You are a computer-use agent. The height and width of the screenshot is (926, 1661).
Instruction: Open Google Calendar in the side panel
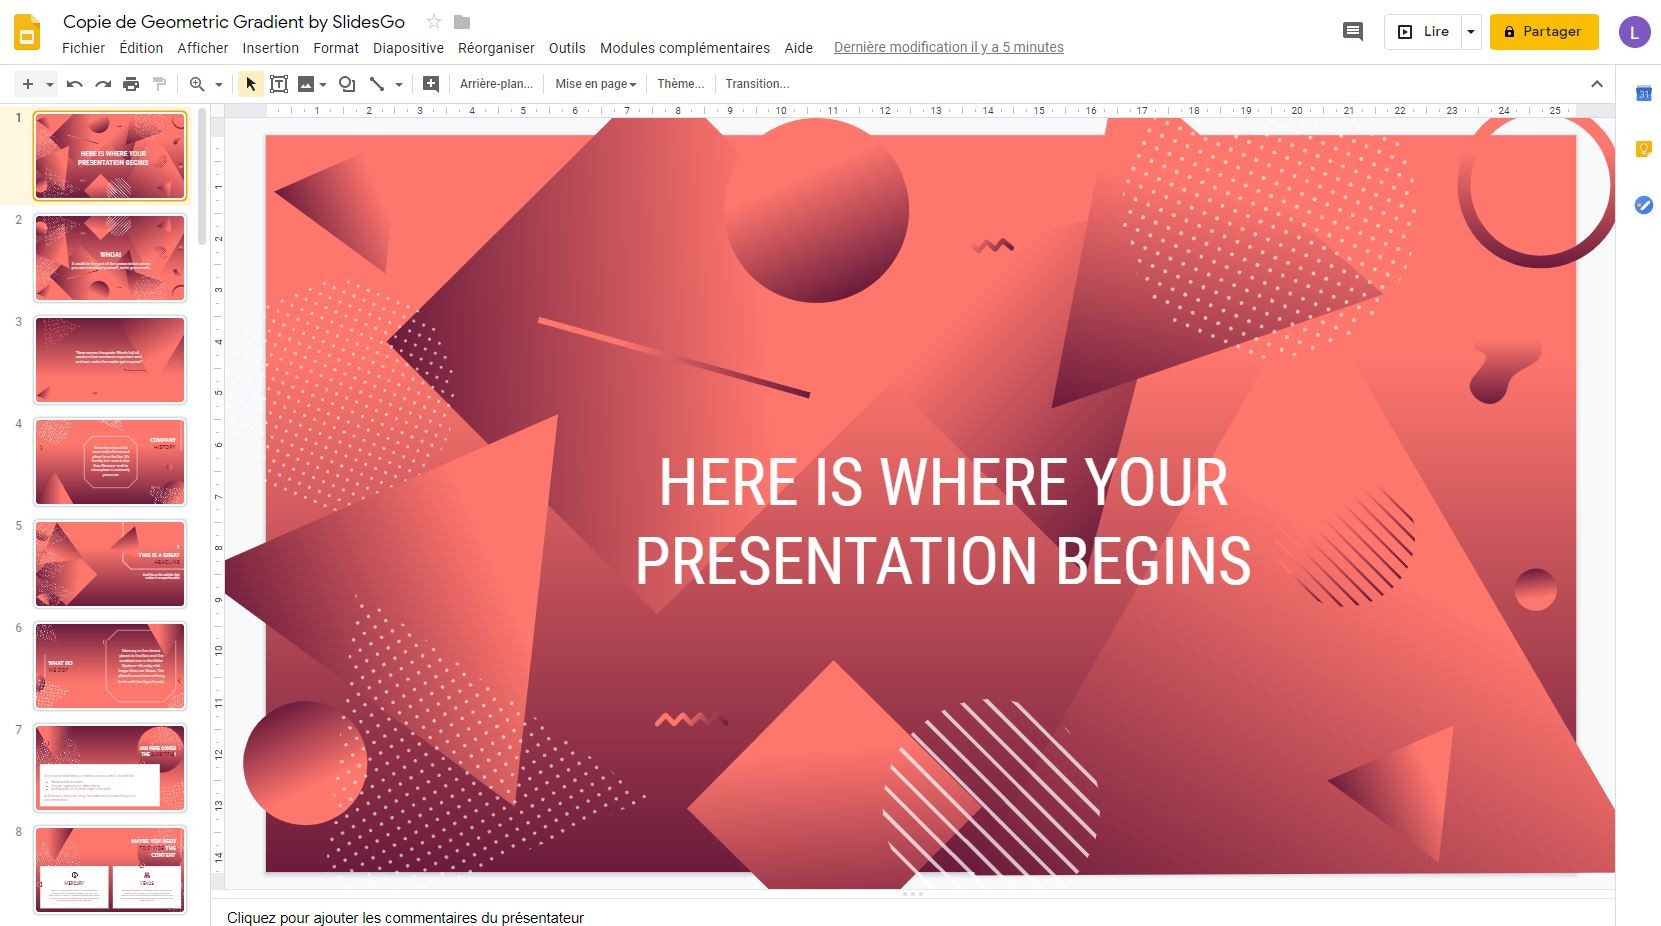pos(1643,93)
